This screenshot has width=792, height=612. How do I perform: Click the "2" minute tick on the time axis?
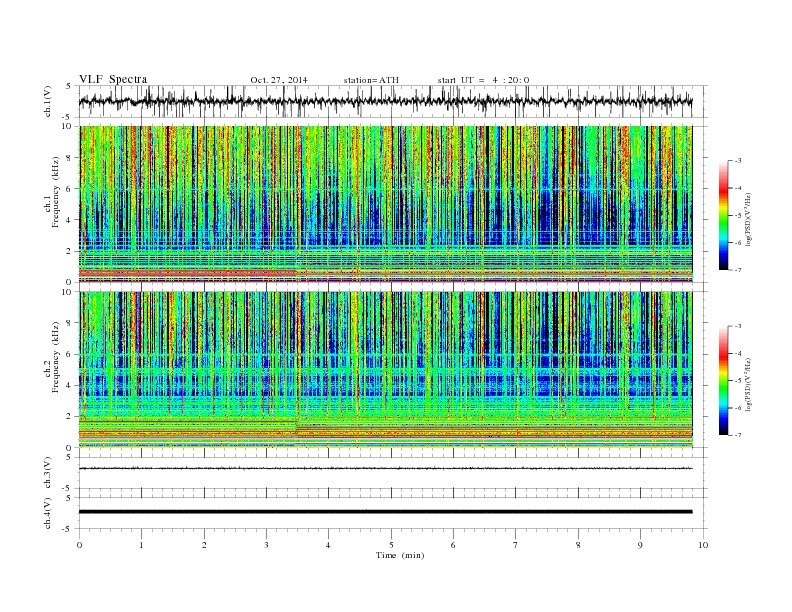tap(204, 545)
